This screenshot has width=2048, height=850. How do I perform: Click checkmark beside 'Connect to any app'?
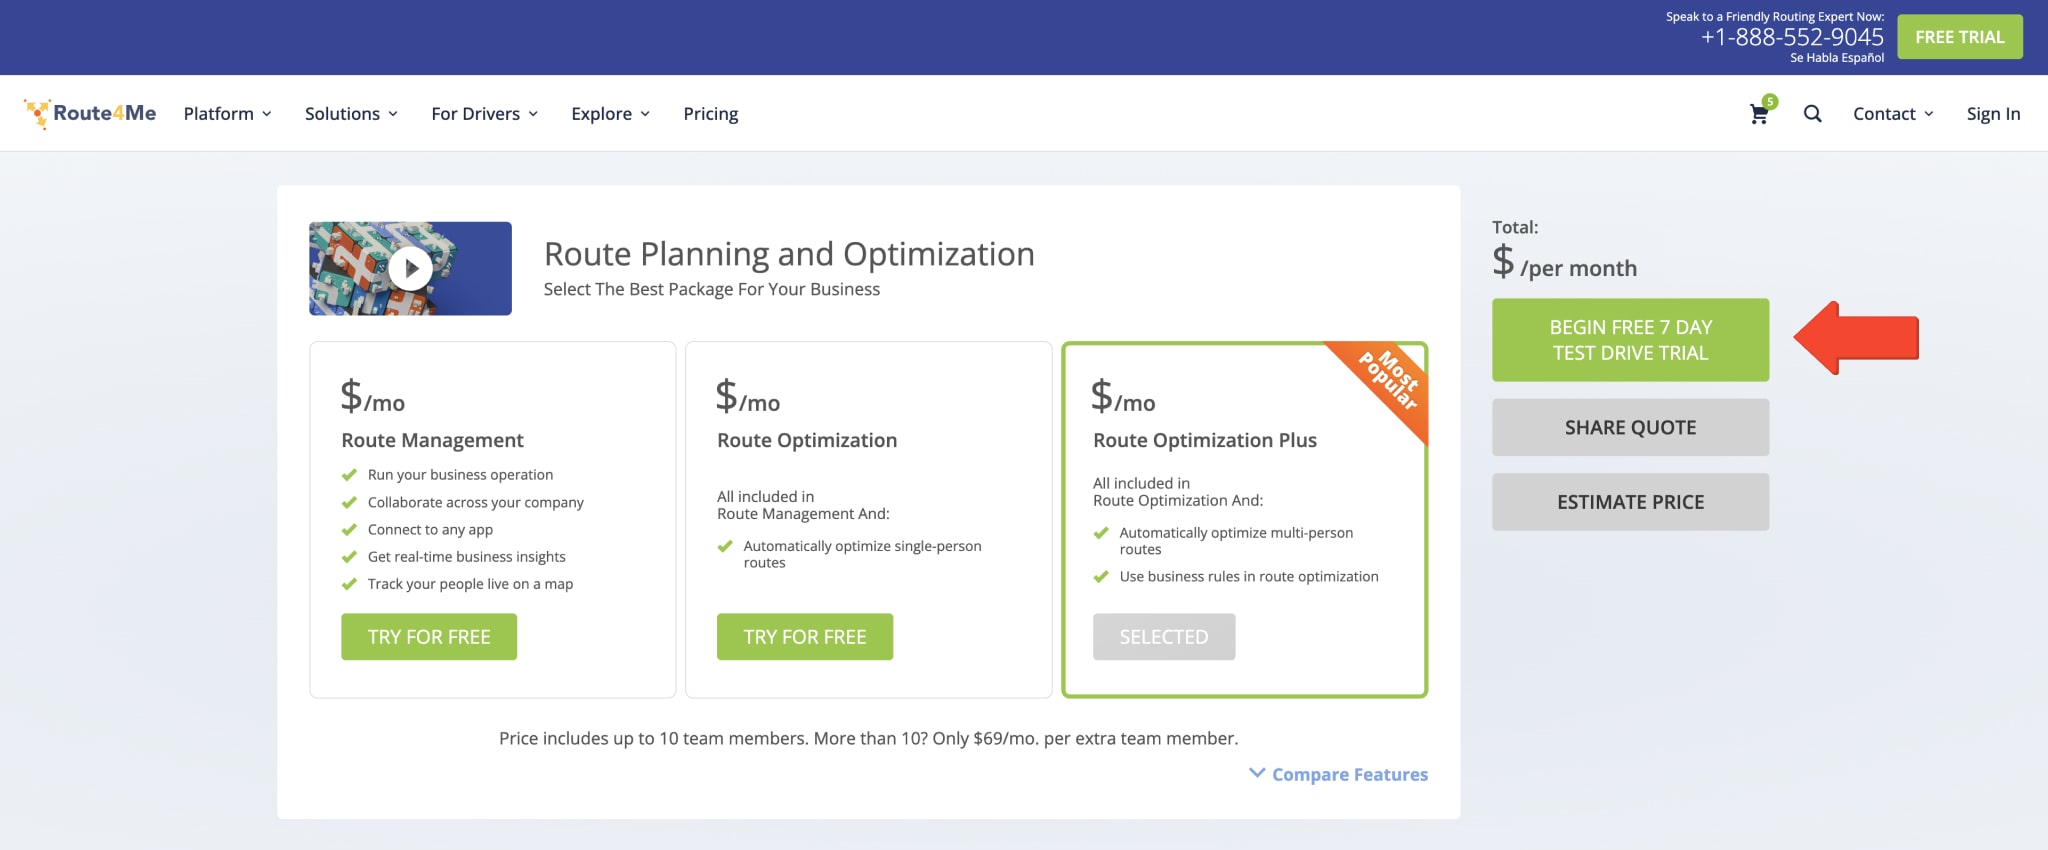point(349,530)
